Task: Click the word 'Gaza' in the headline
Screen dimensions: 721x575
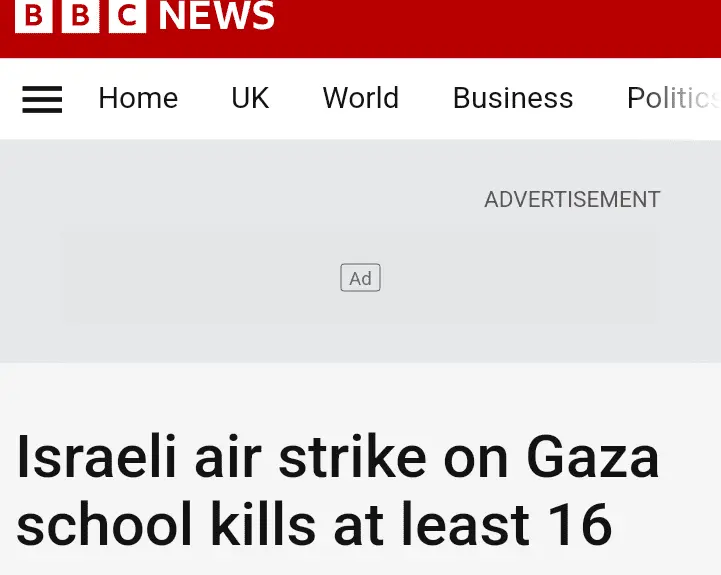Action: pos(592,458)
